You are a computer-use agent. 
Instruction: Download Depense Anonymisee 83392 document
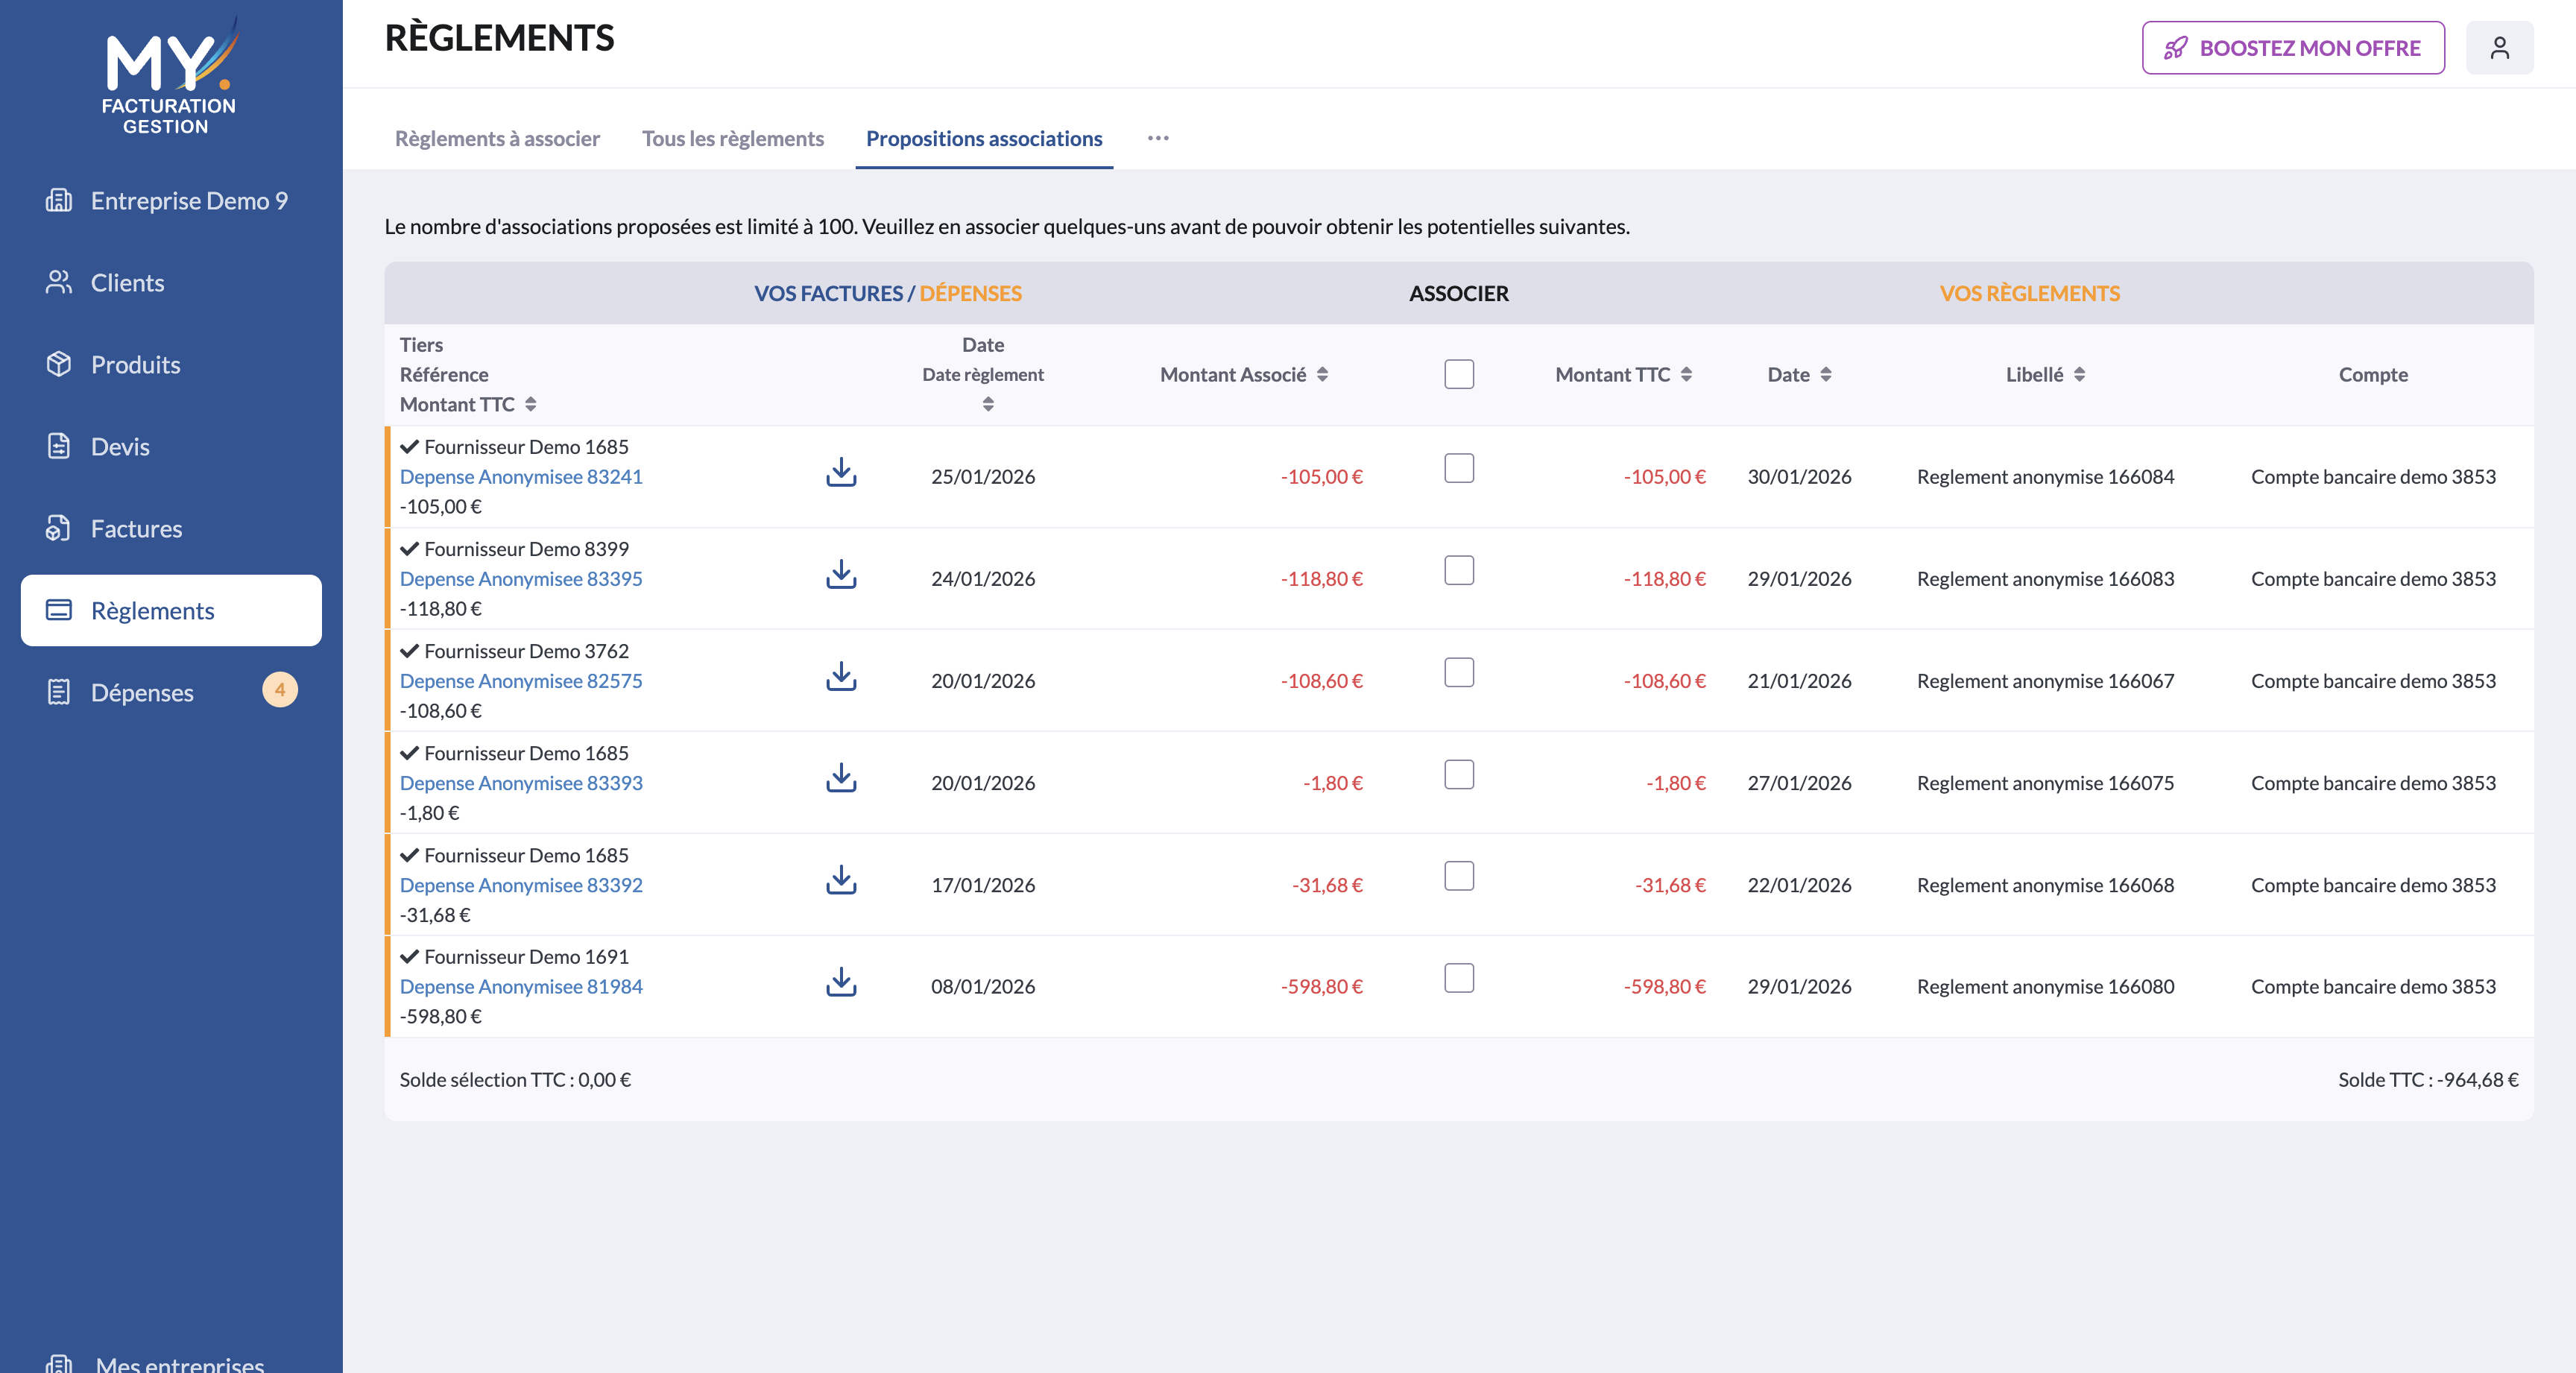[841, 881]
